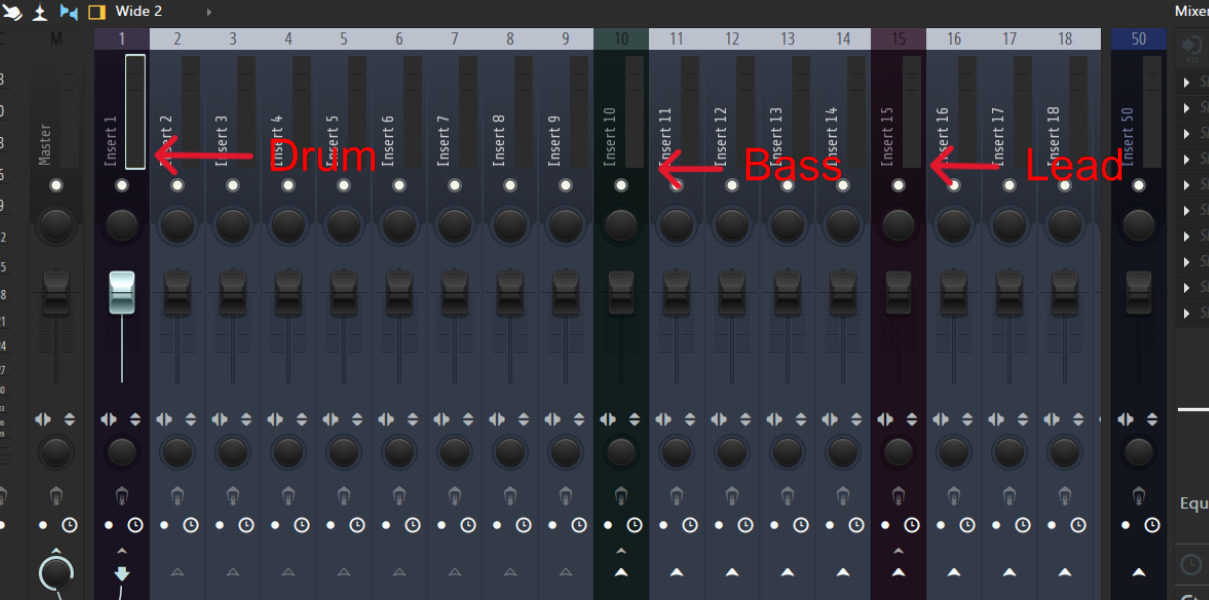The height and width of the screenshot is (600, 1209).
Task: Open the Wide 2 layout dropdown arrow
Action: pos(208,11)
